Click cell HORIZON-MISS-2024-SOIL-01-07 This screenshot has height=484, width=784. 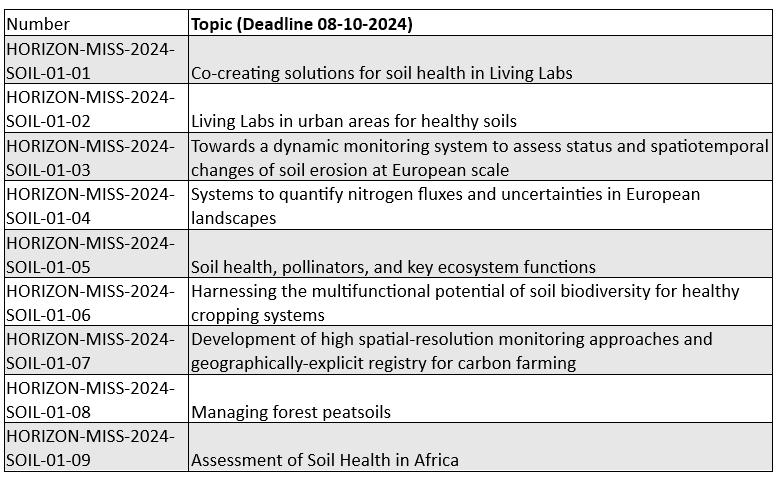(96, 351)
